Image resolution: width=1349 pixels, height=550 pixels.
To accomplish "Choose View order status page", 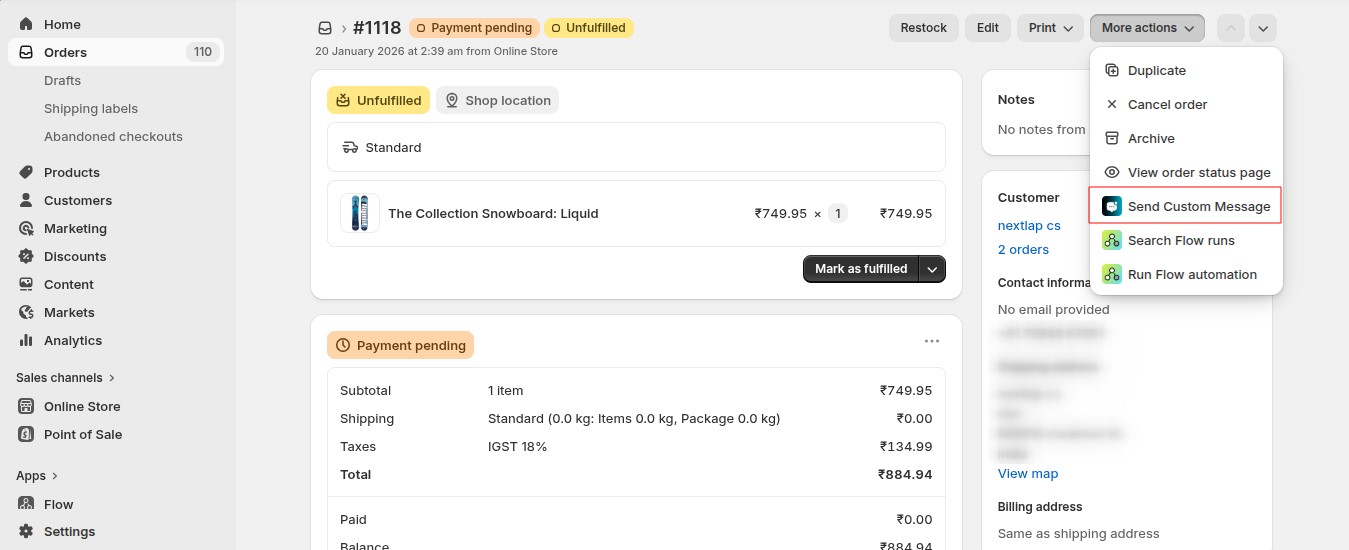I will click(1198, 172).
